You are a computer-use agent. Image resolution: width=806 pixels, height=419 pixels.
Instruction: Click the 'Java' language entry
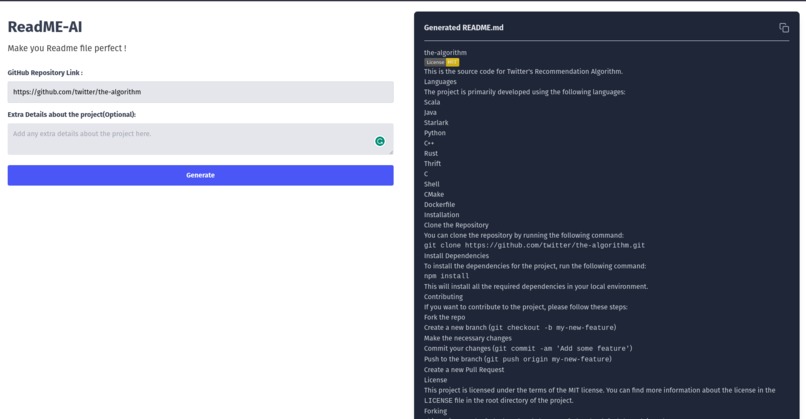pos(430,113)
